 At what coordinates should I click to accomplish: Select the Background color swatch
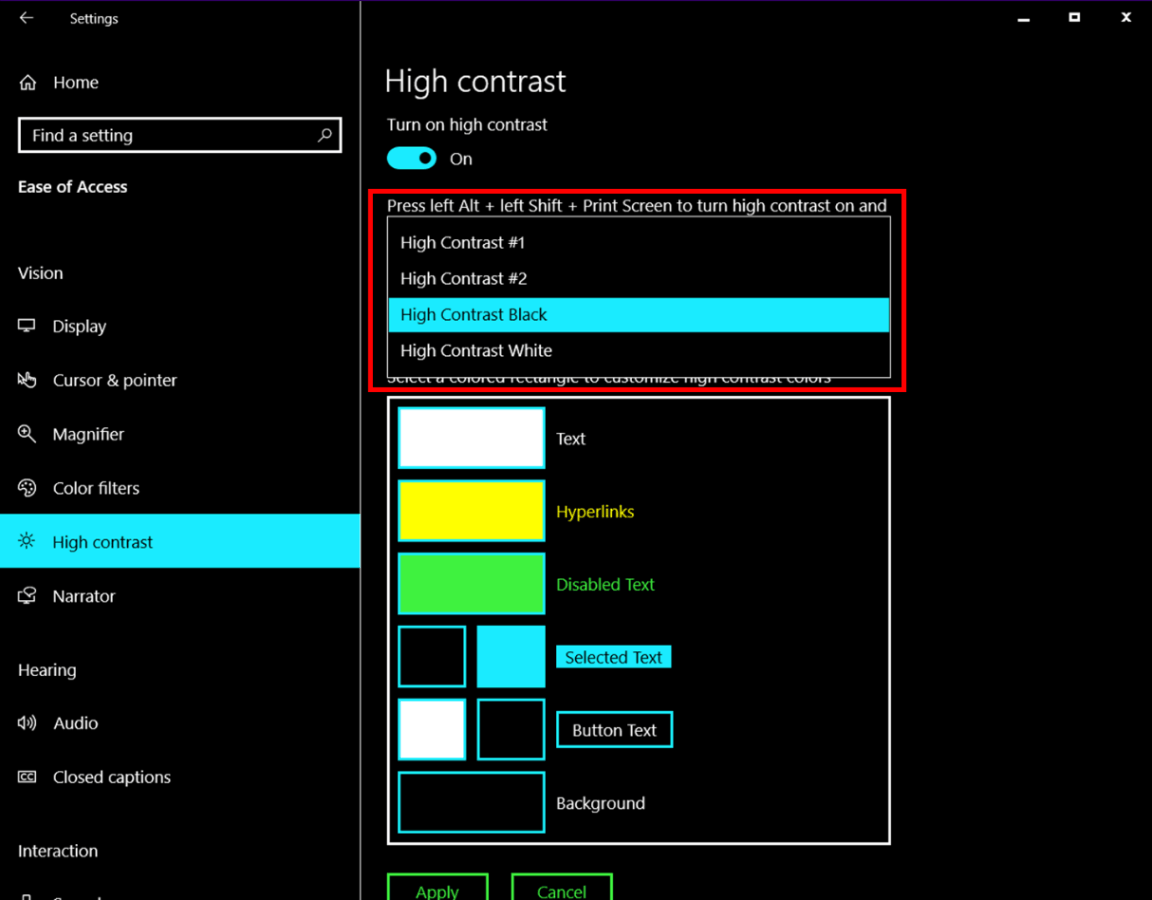click(471, 802)
